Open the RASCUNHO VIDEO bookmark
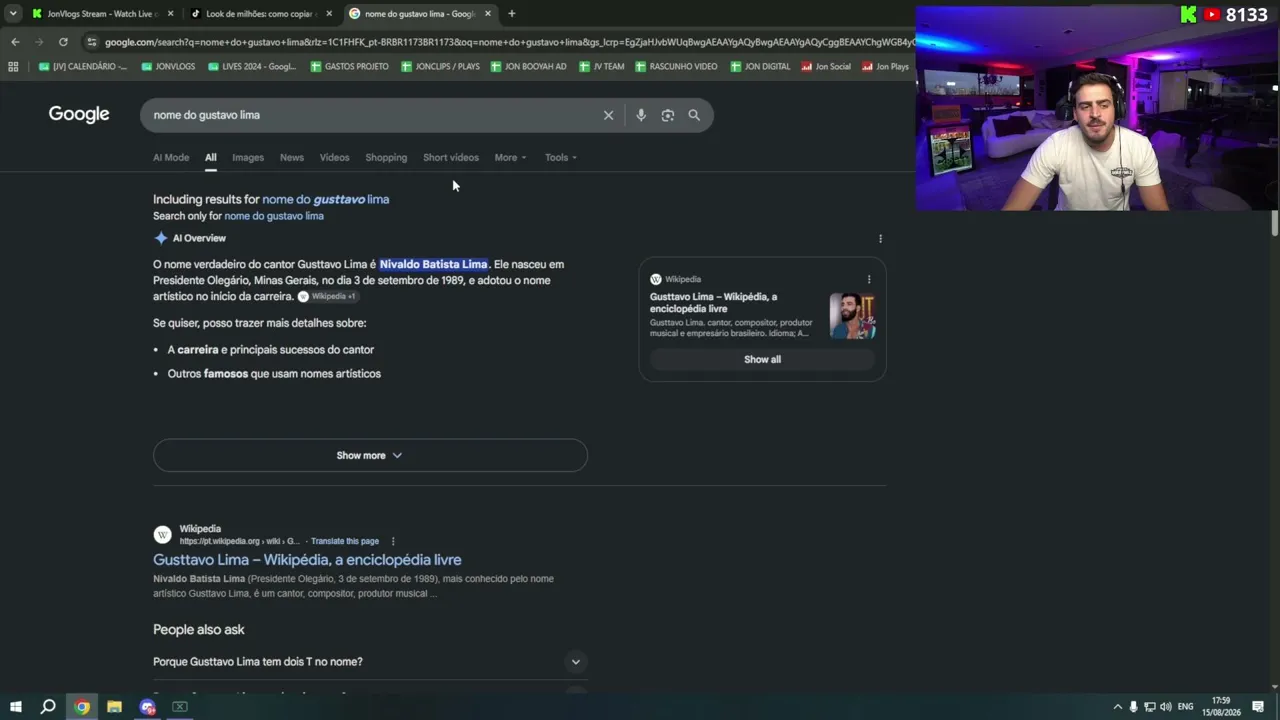The height and width of the screenshot is (720, 1280). pyautogui.click(x=676, y=67)
